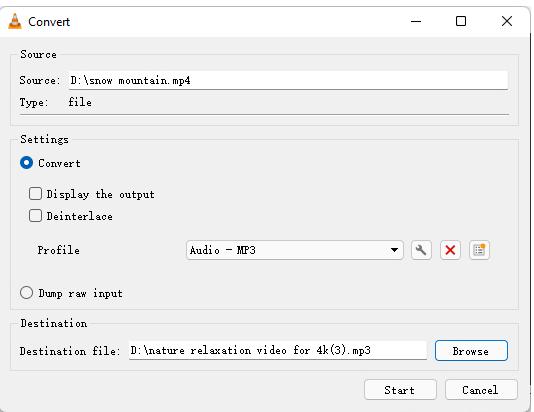This screenshot has width=534, height=412.
Task: Open the Profile dropdown showing Audio - MP3
Action: tap(295, 250)
